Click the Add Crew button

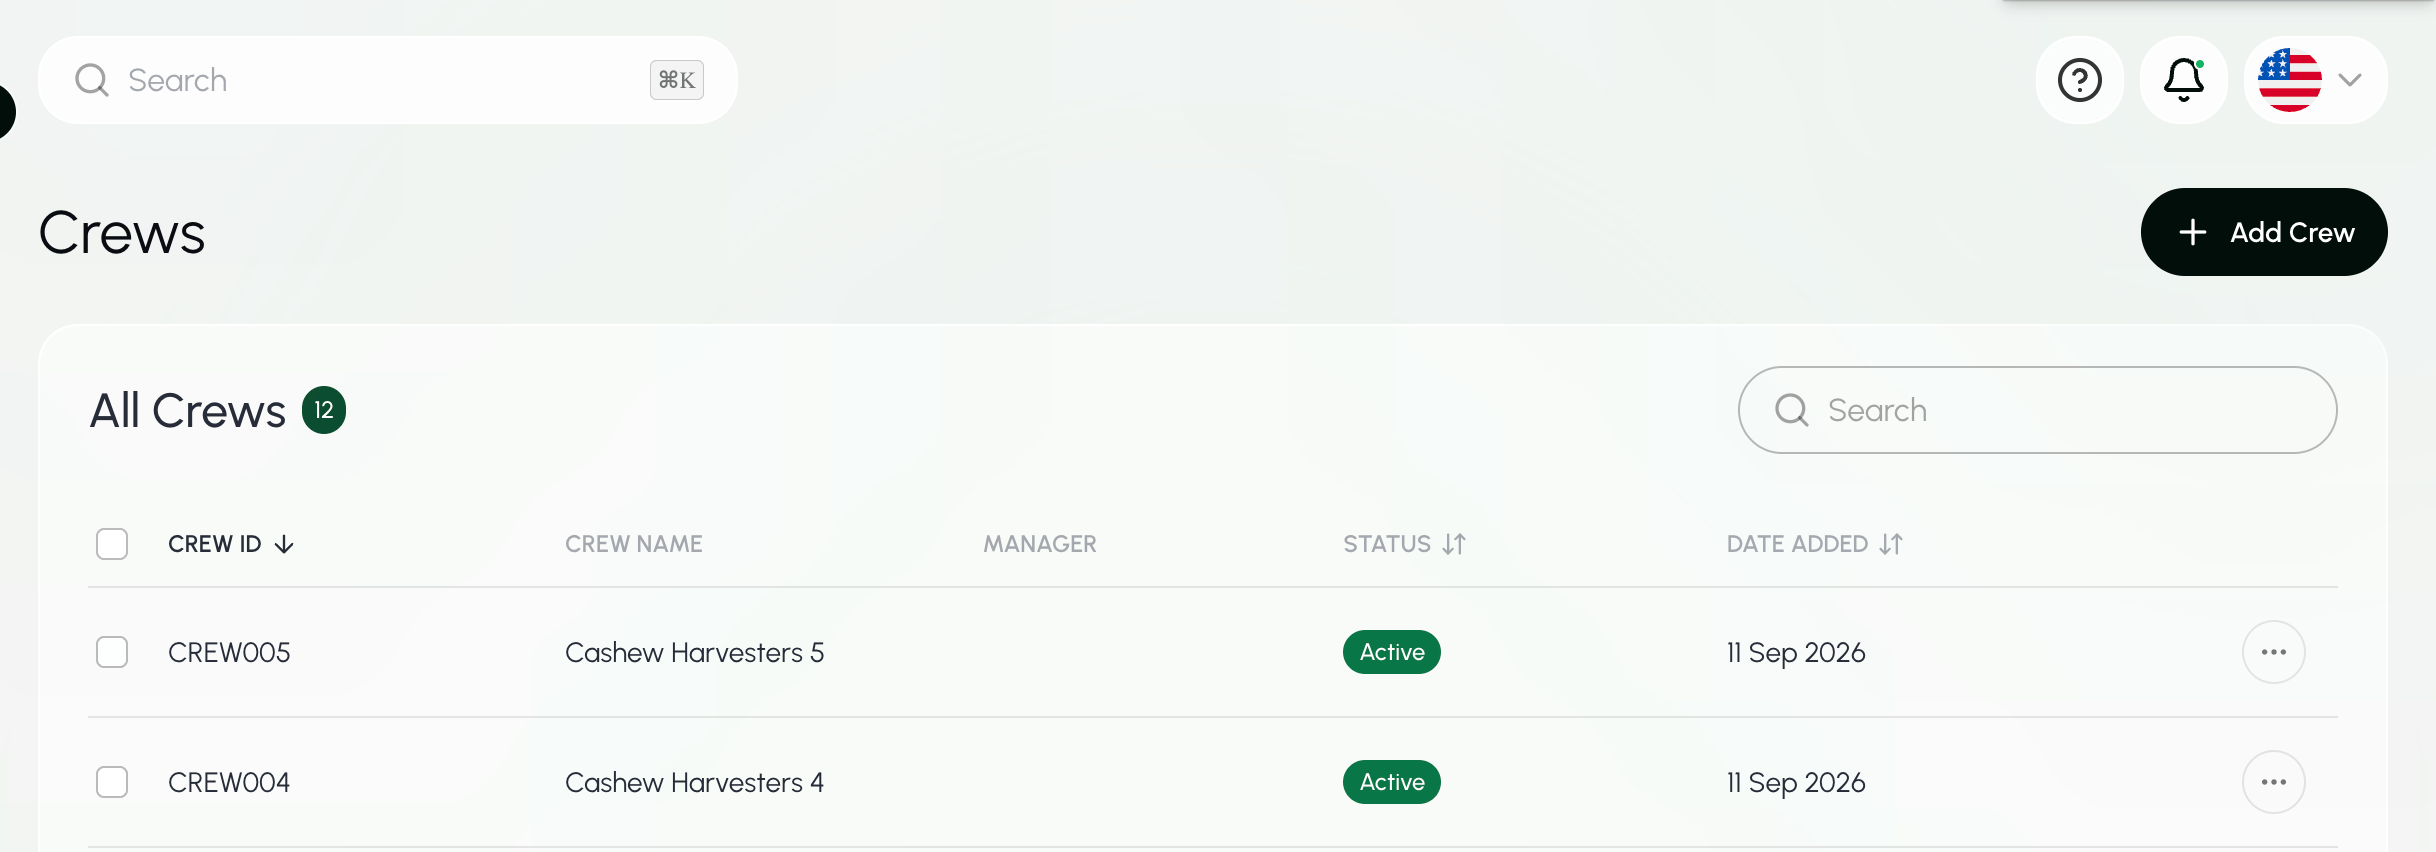click(x=2264, y=232)
